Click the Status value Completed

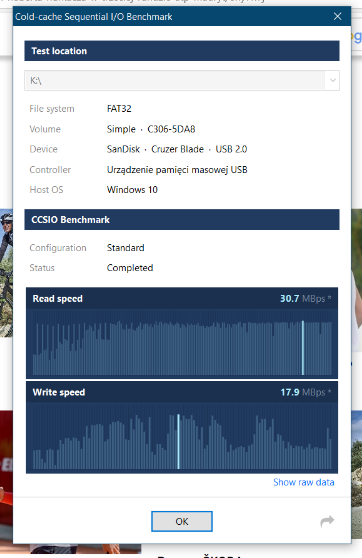130,268
